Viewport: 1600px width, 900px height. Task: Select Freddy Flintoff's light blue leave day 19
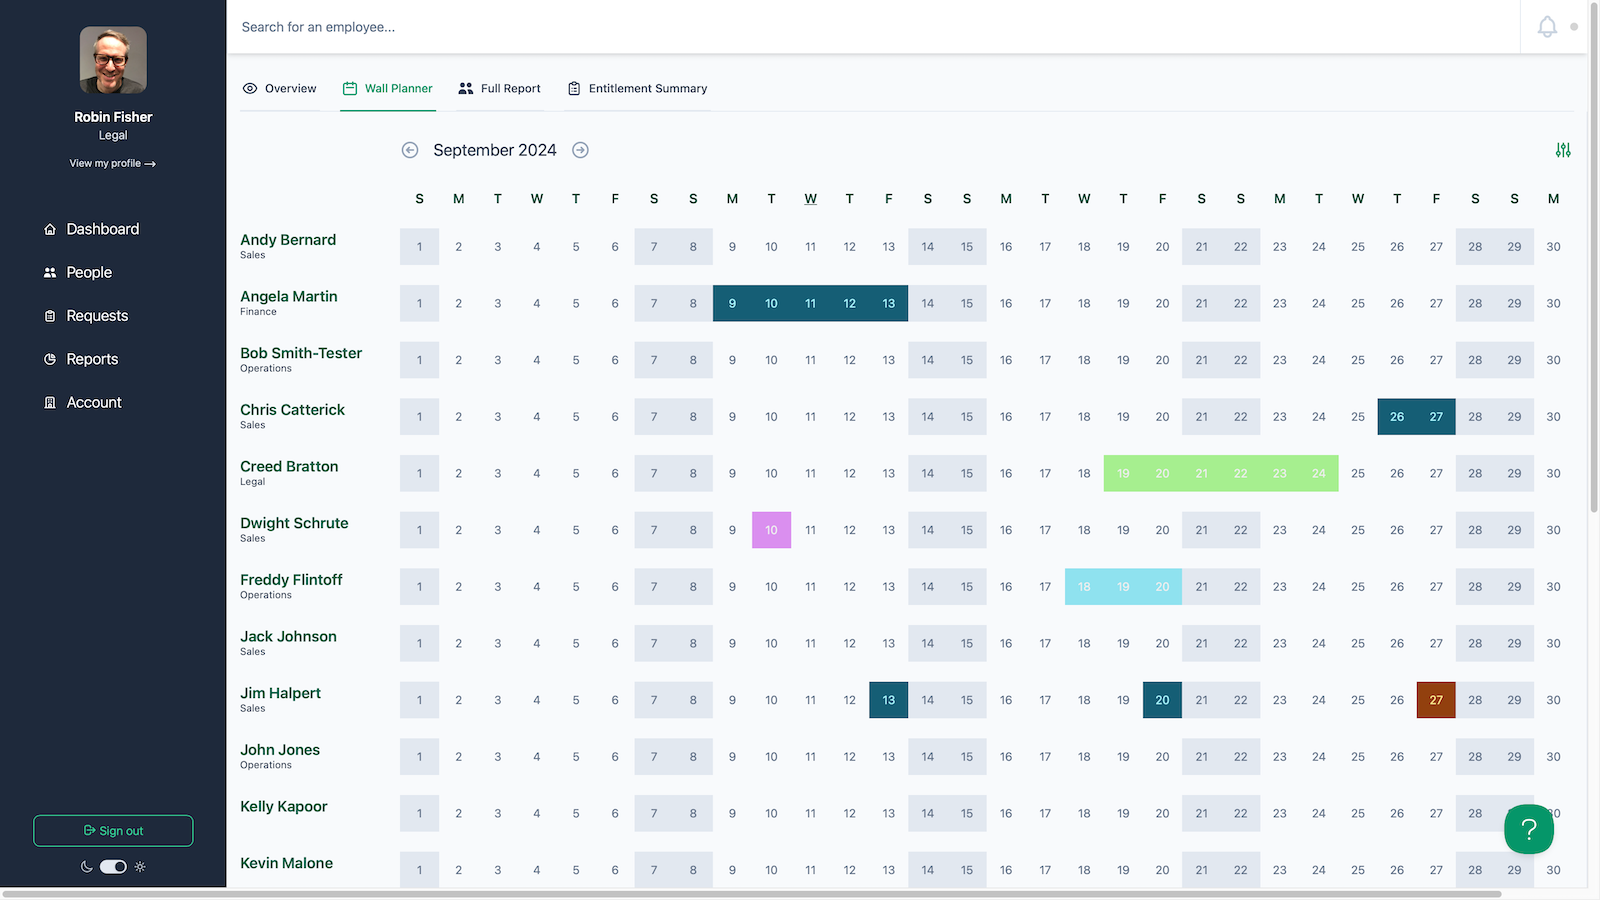click(1123, 587)
